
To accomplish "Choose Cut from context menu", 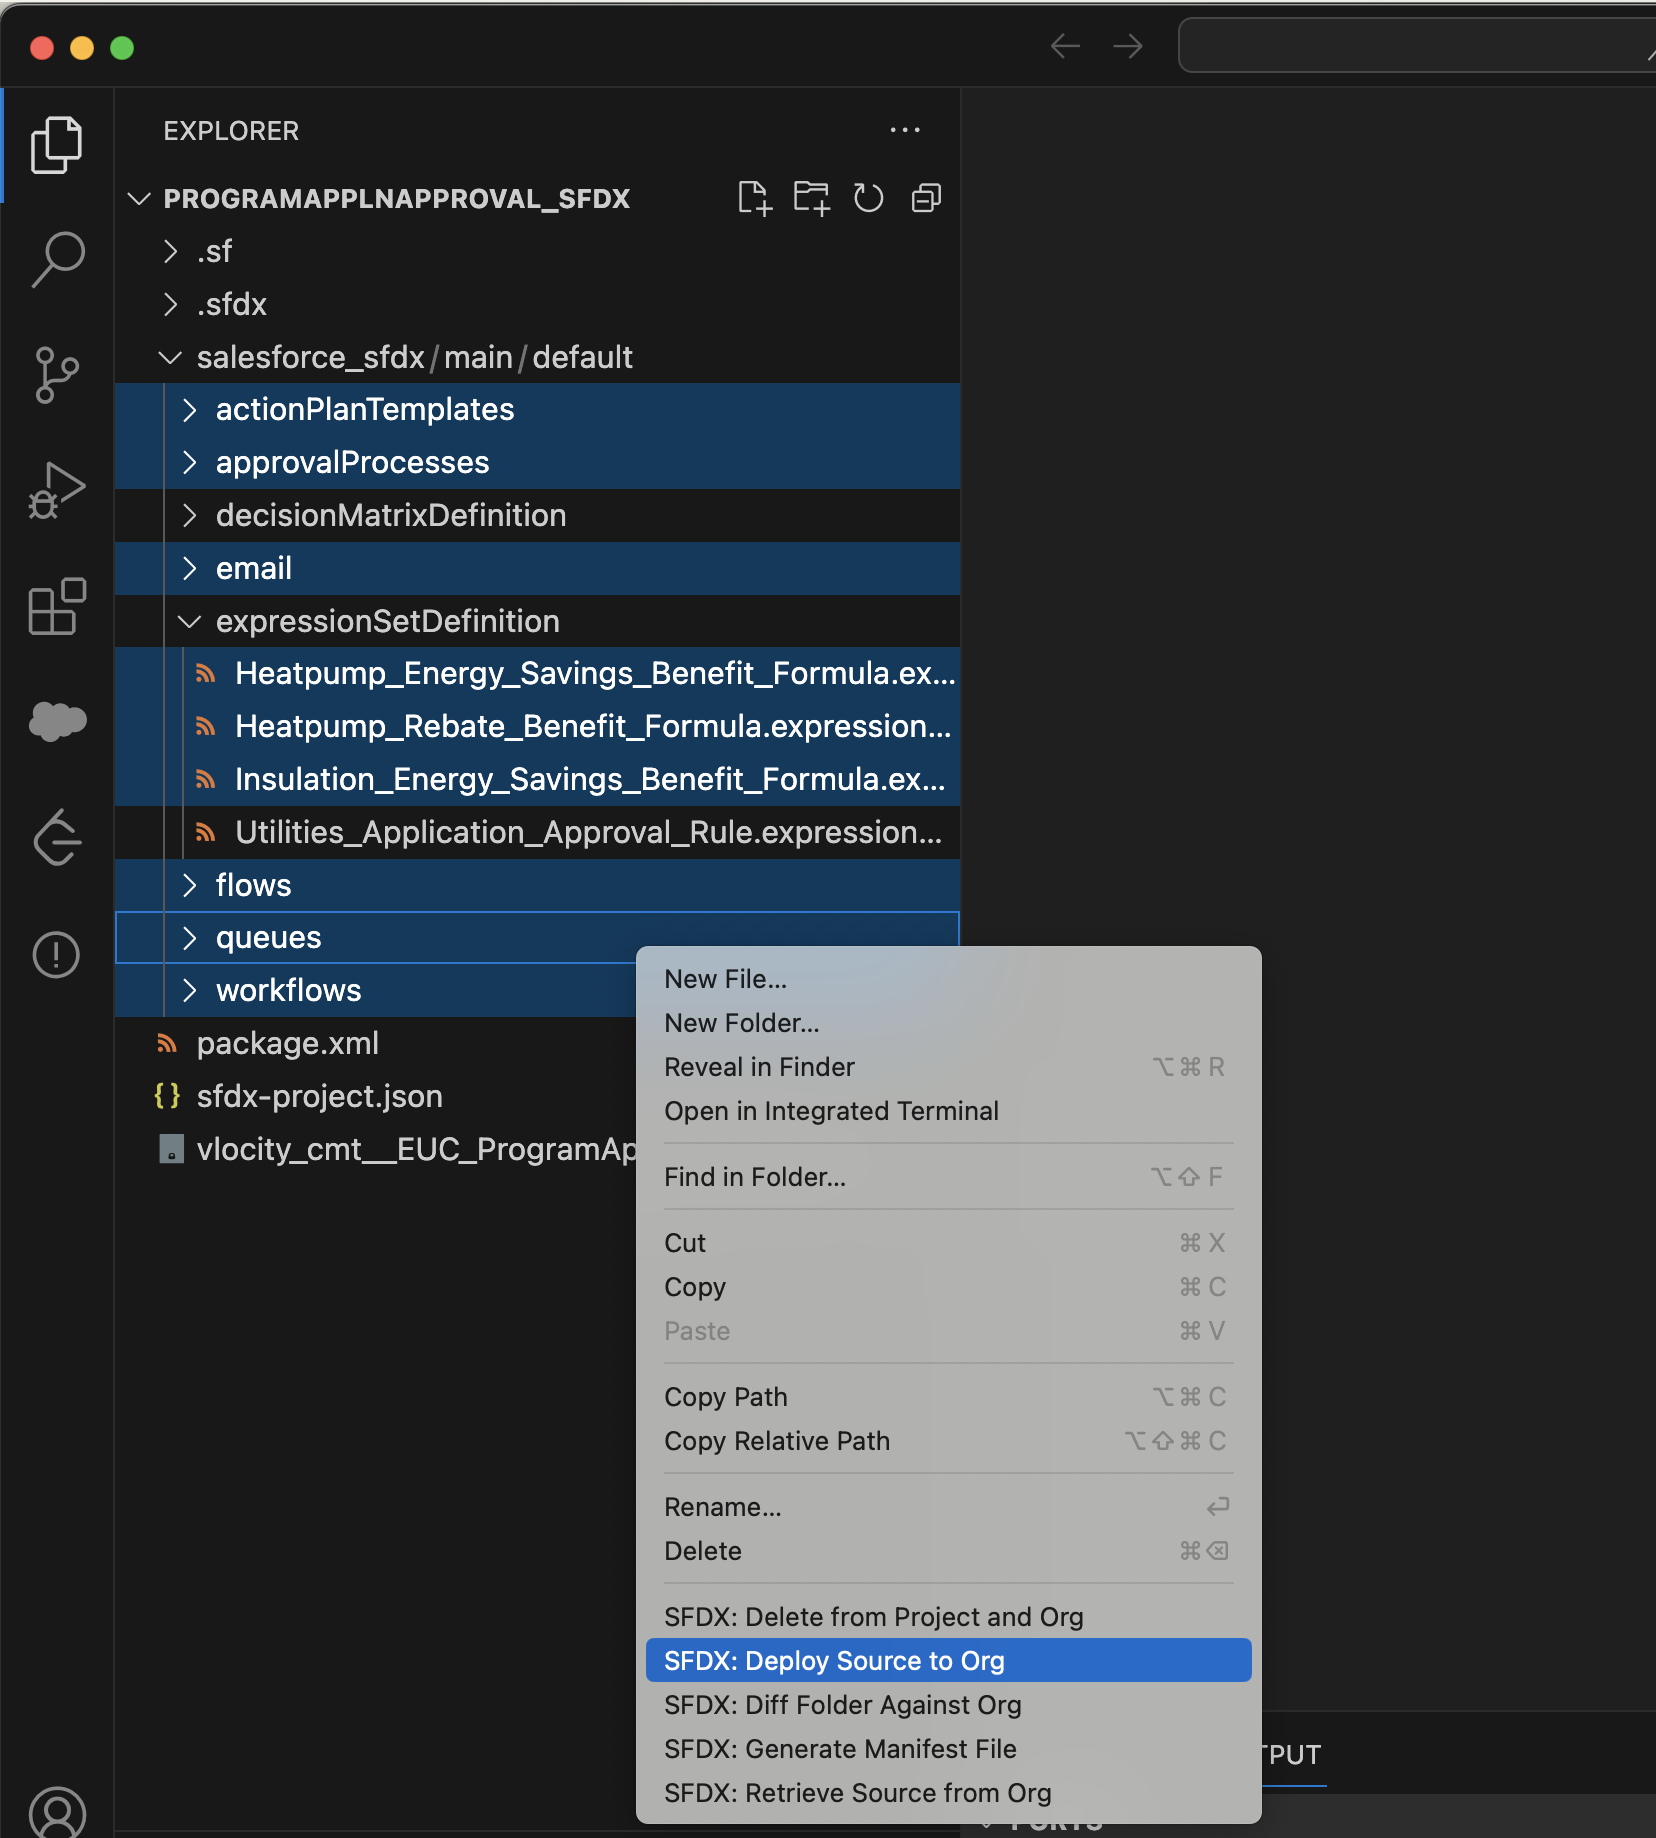I will (x=948, y=1243).
